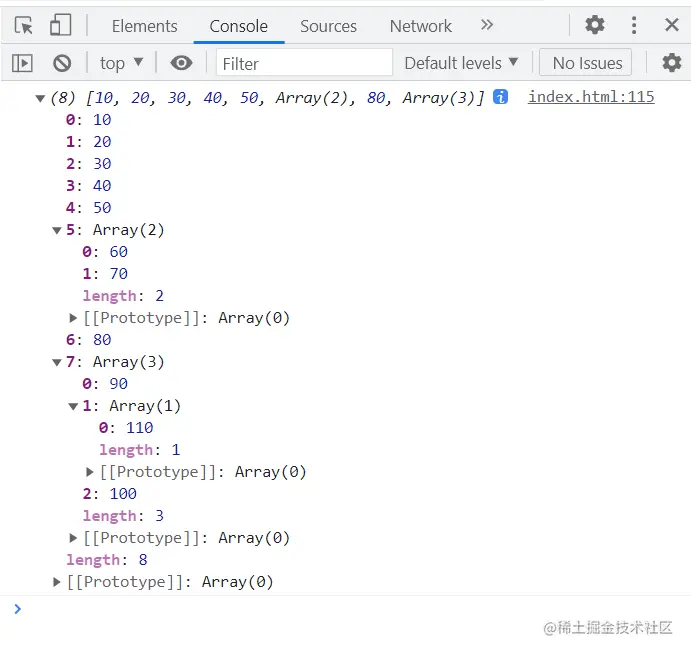Viewport: 691px width, 654px height.
Task: Create live expression with the eye icon
Action: click(181, 63)
